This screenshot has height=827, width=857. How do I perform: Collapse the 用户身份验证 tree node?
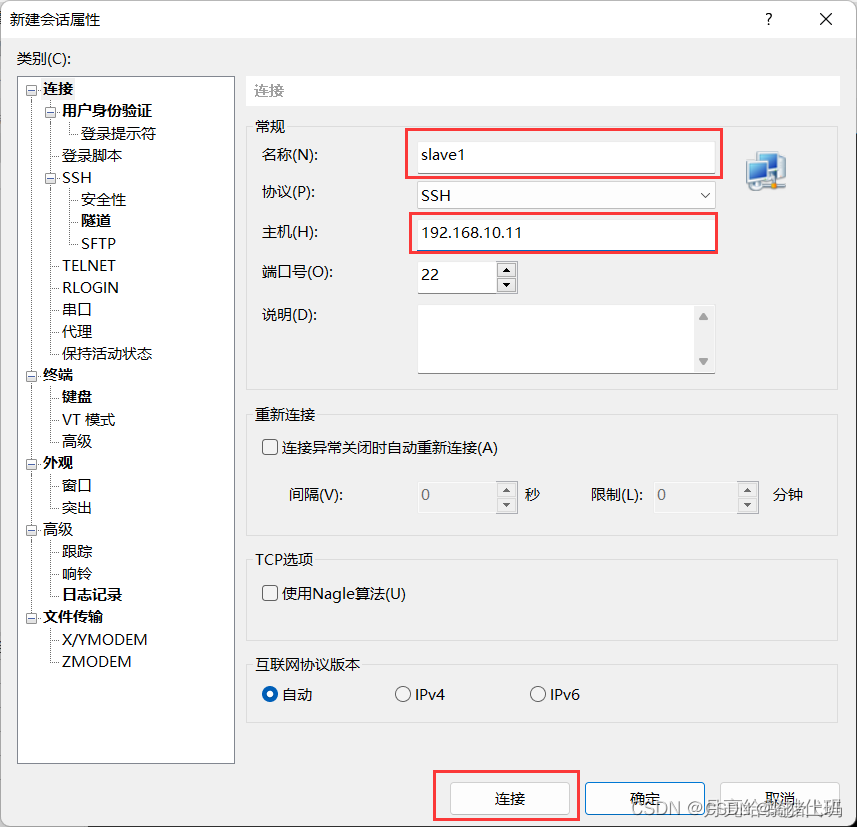pyautogui.click(x=51, y=112)
